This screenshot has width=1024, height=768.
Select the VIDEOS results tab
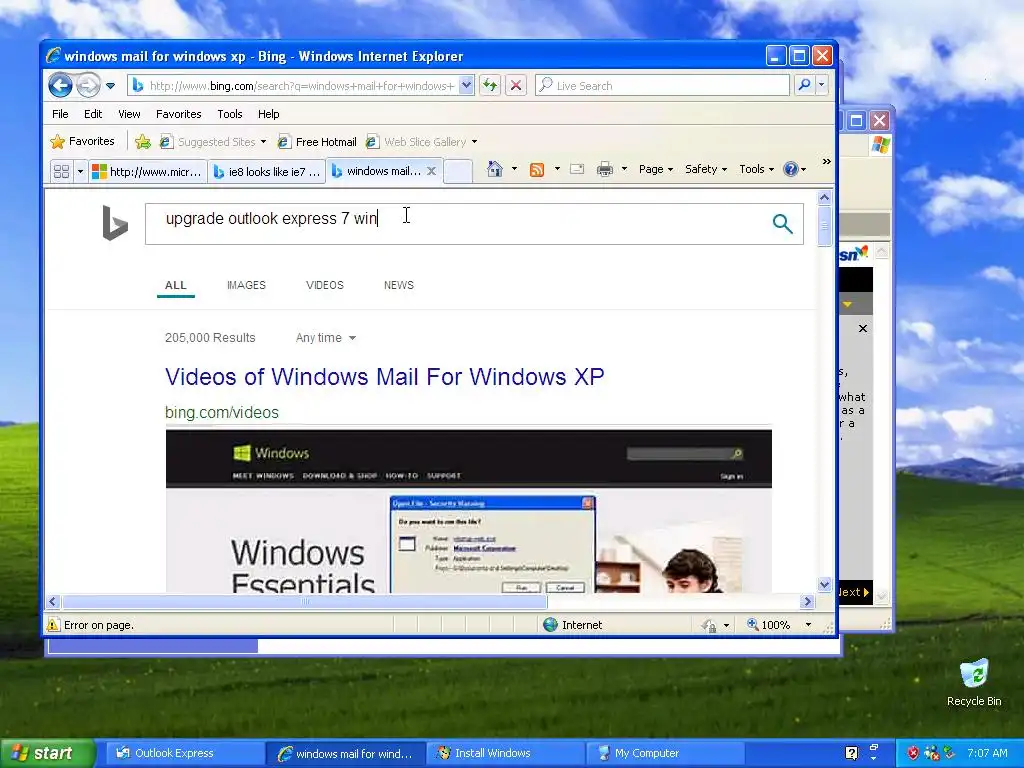click(325, 285)
